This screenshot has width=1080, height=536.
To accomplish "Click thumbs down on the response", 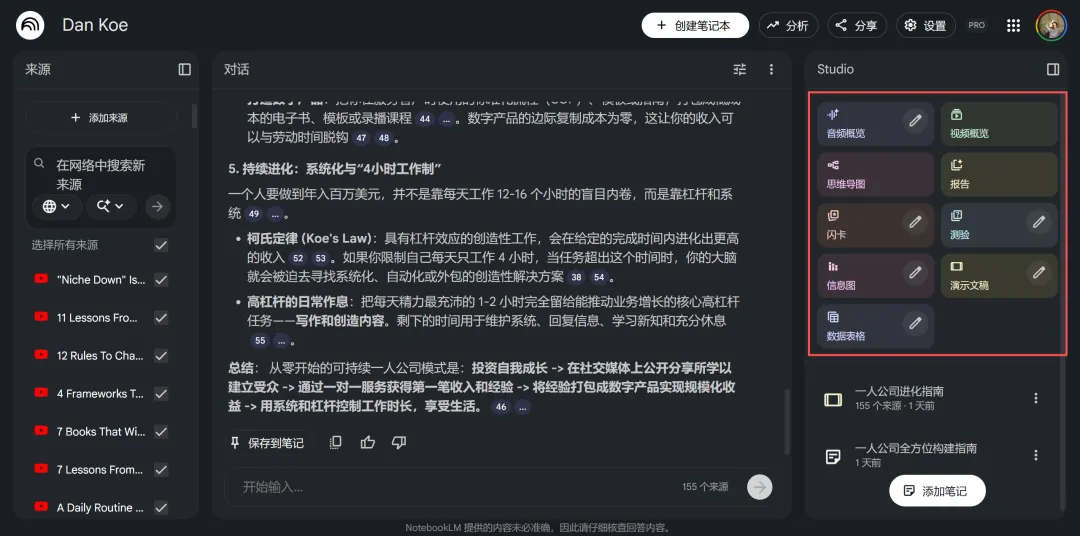I will click(x=399, y=442).
